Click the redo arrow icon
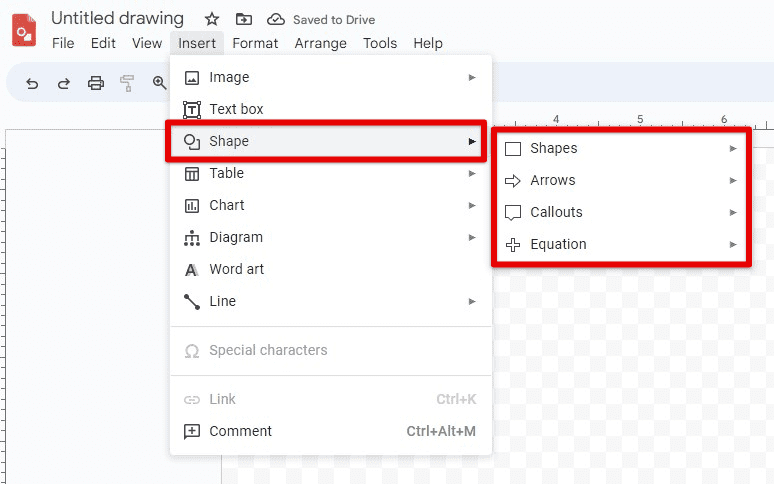The width and height of the screenshot is (774, 484). point(64,83)
